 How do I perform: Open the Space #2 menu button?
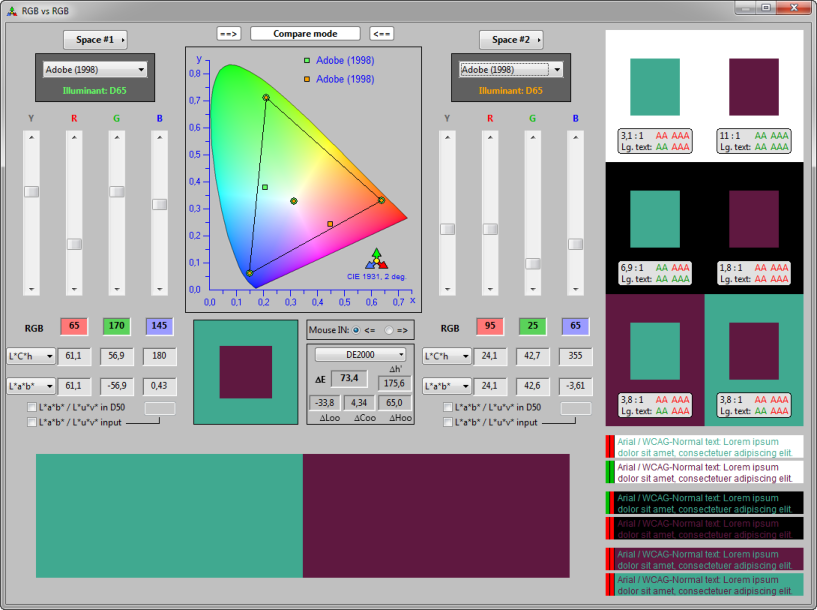click(511, 40)
